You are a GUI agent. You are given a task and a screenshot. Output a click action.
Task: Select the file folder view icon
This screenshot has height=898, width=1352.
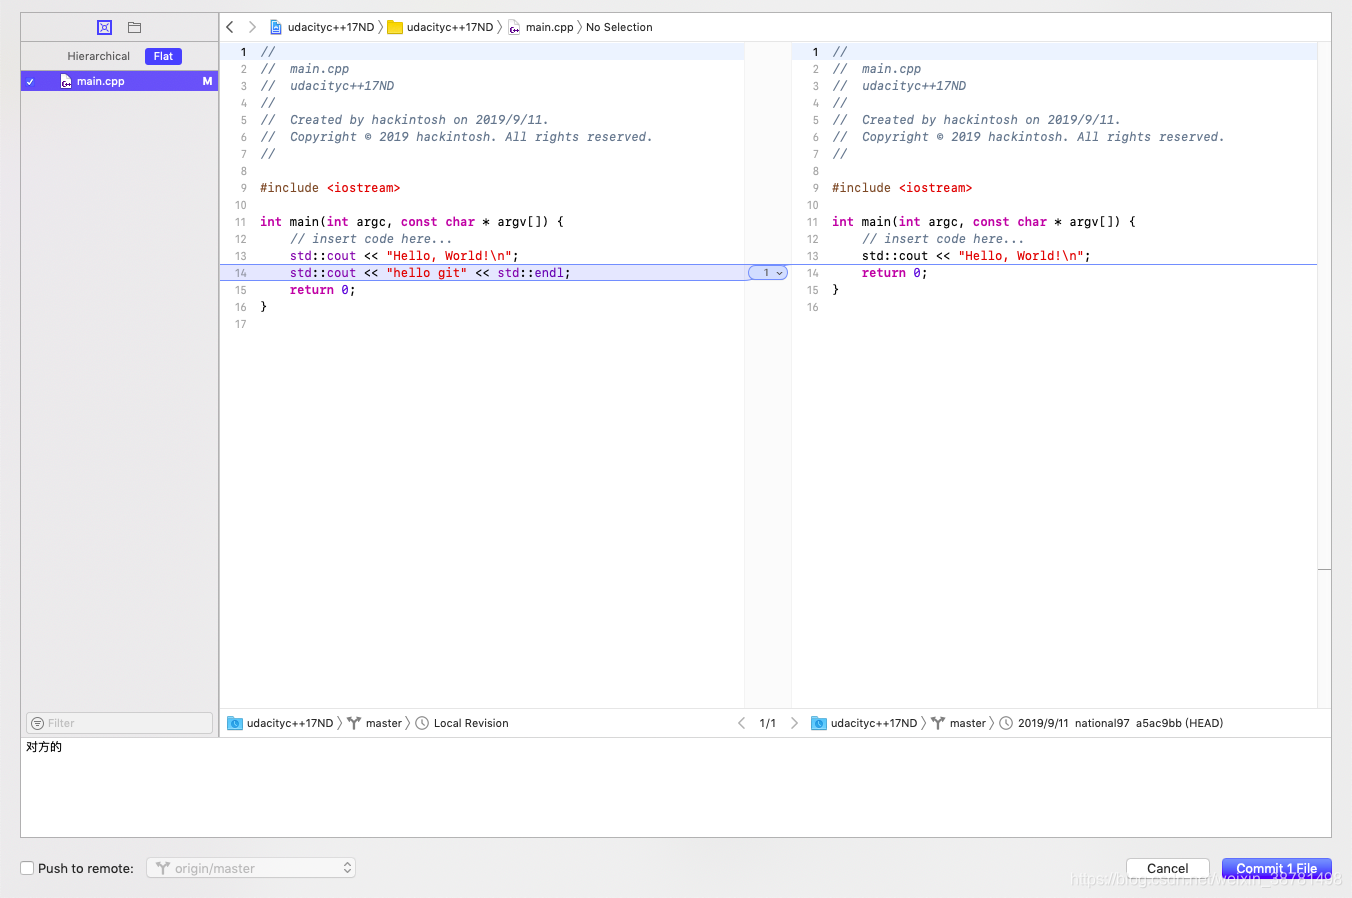tap(135, 27)
